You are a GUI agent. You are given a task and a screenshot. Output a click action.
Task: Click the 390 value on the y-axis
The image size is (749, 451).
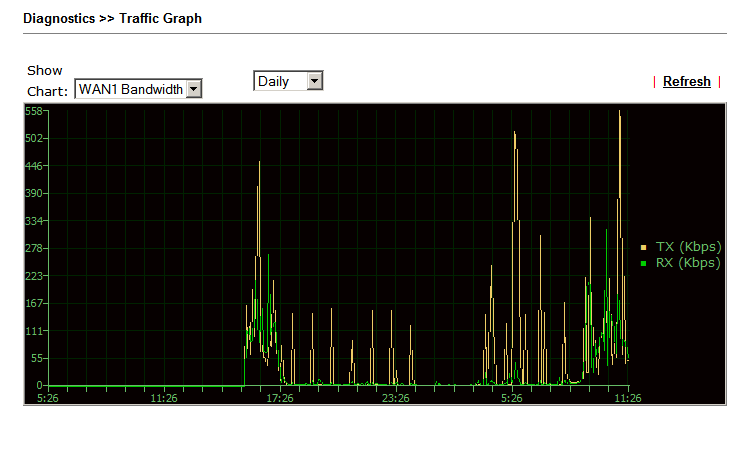coord(33,193)
